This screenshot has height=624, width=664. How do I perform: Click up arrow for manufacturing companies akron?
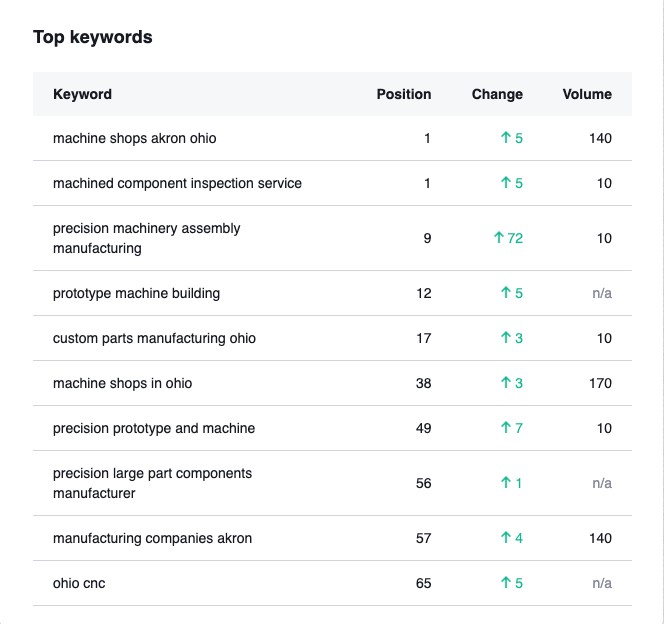(506, 538)
